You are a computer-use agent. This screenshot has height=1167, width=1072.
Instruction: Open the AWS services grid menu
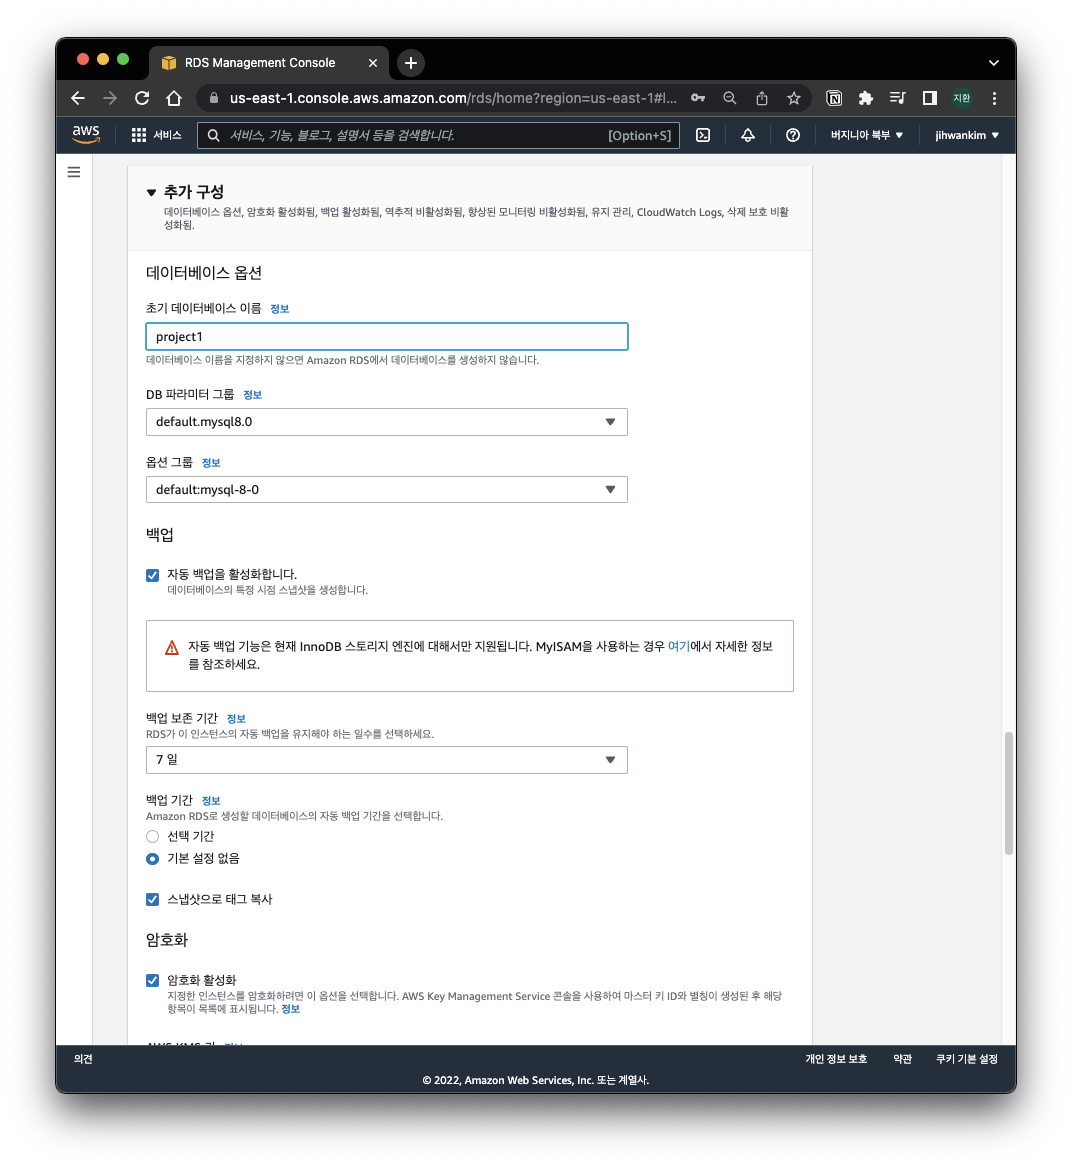tap(138, 135)
